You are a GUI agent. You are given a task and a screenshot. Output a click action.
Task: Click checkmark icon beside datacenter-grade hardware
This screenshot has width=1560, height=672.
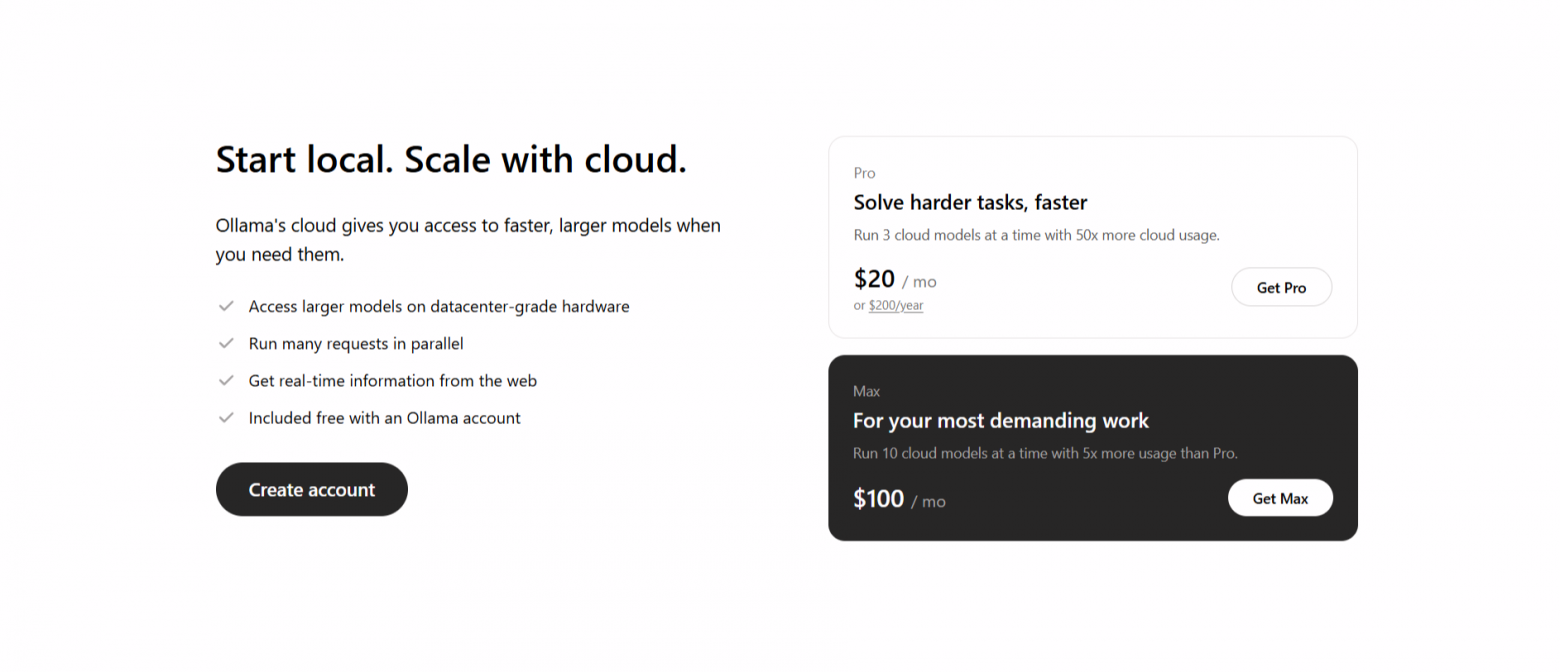(226, 306)
